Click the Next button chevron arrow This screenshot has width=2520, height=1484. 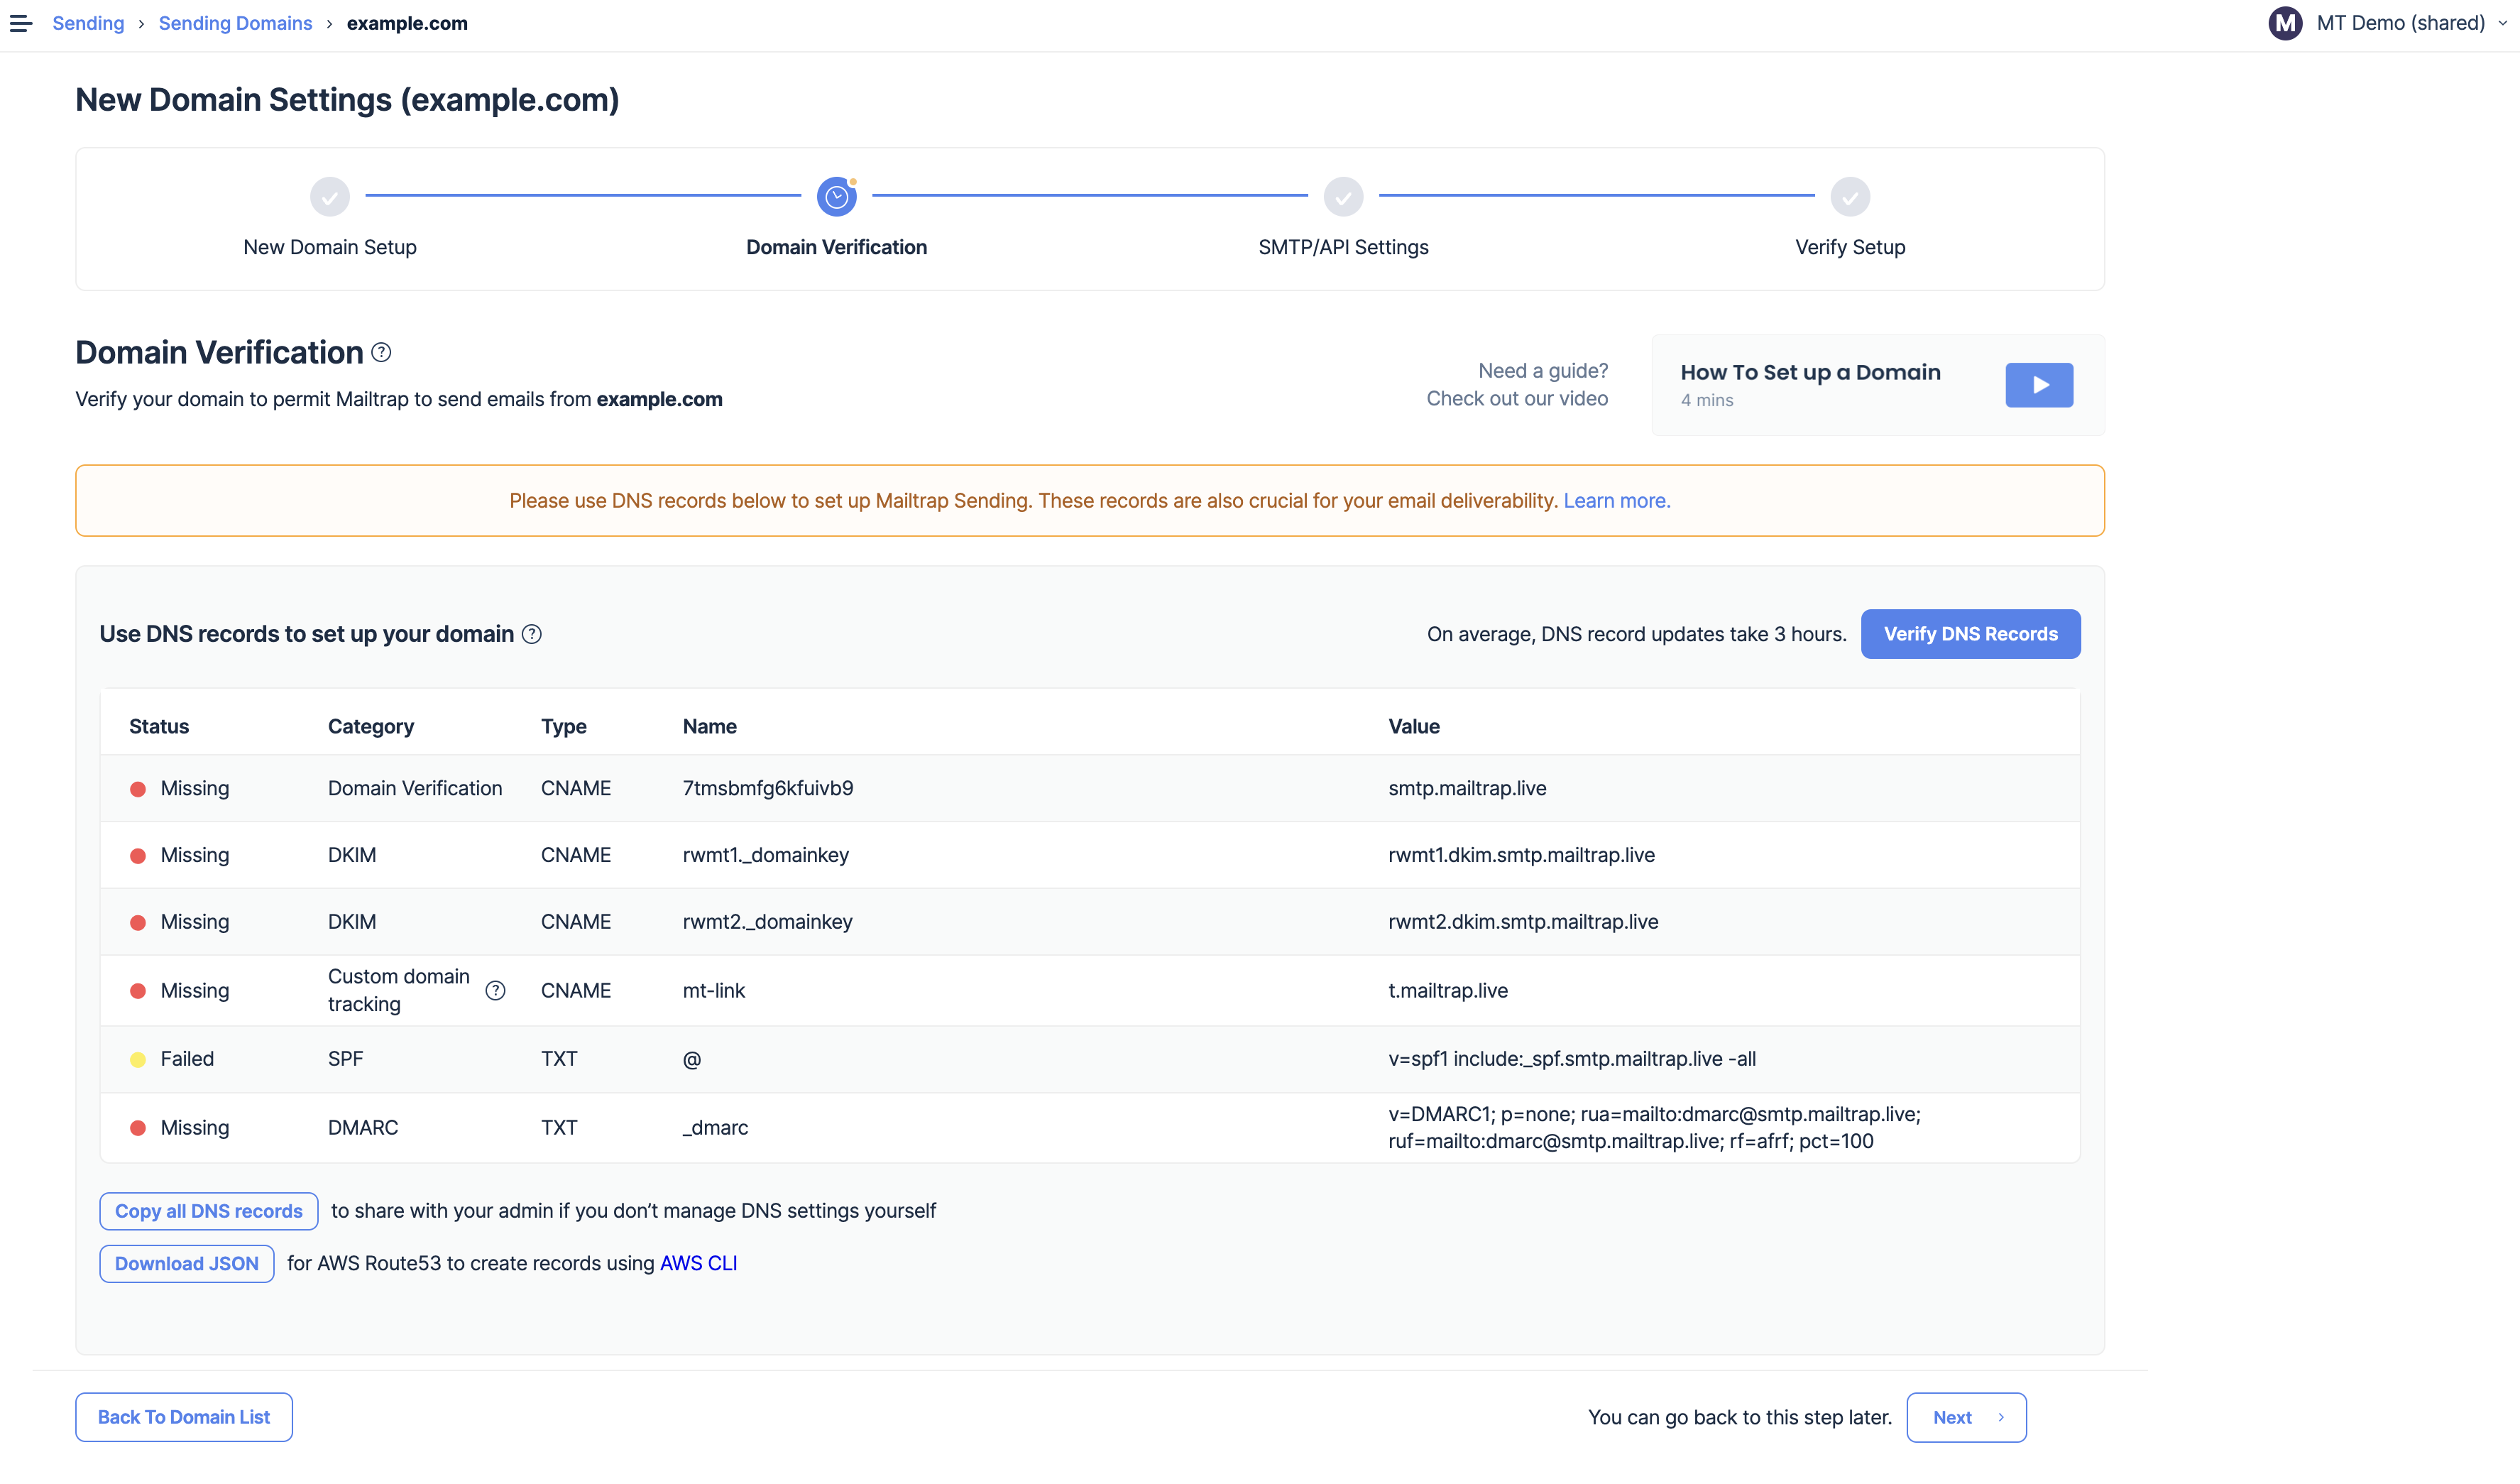pos(1999,1417)
